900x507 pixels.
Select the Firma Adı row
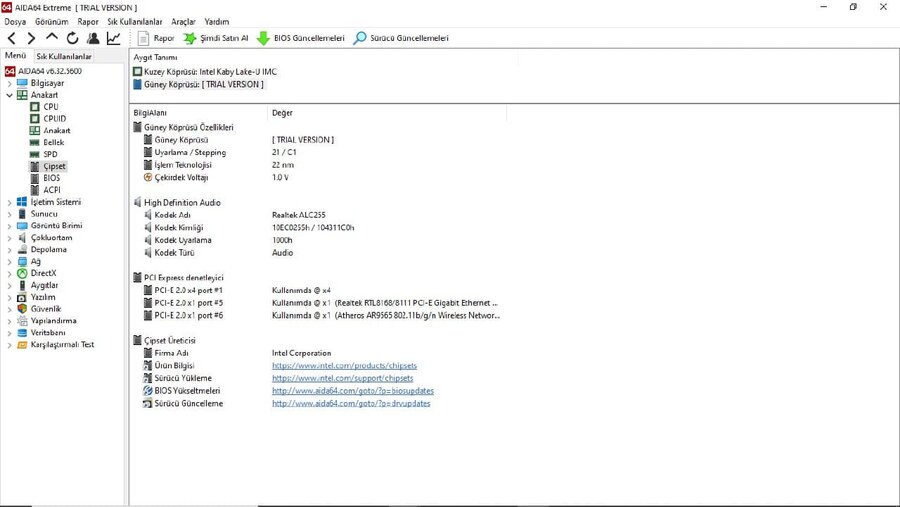171,353
